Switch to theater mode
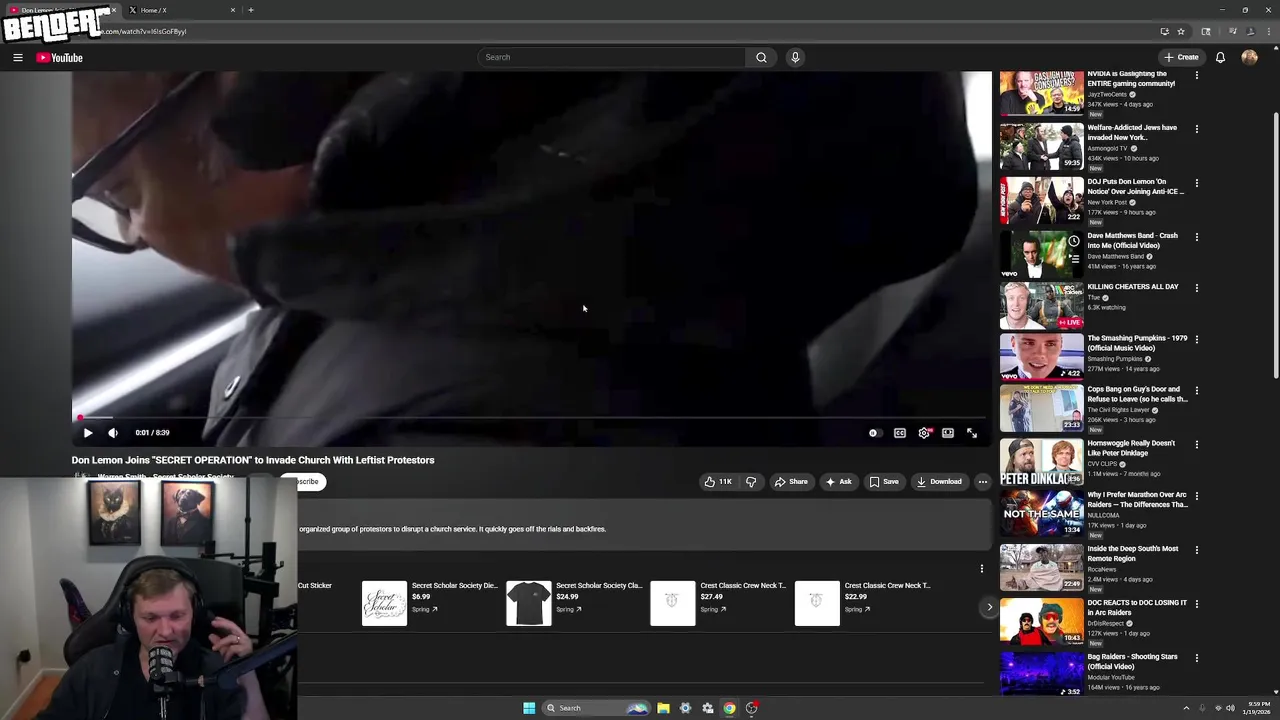This screenshot has width=1280, height=720. [x=948, y=433]
